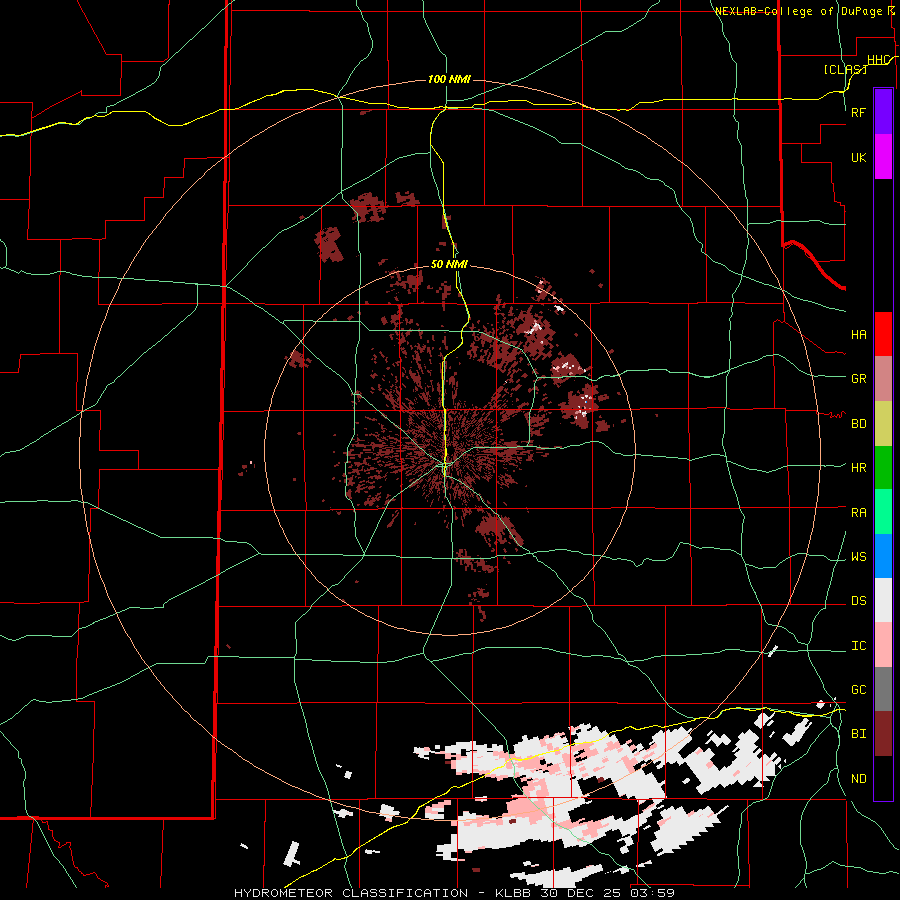Image resolution: width=900 pixels, height=900 pixels.
Task: Click the KLBB radar site identifier
Action: (515, 893)
